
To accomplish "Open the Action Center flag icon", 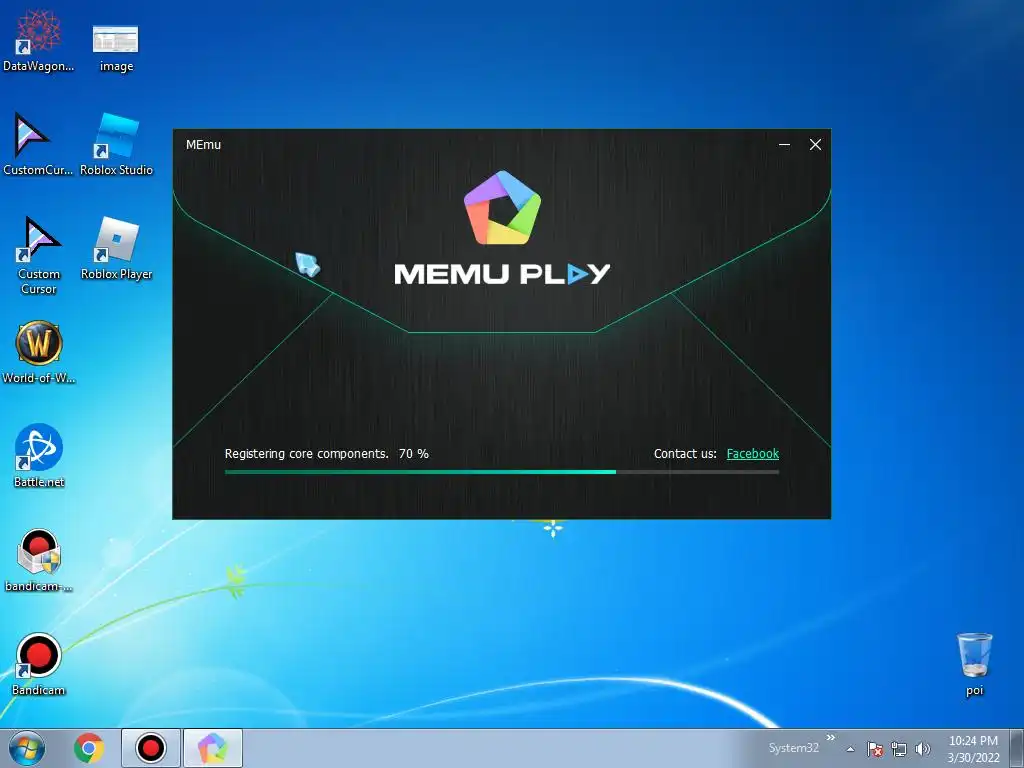I will tap(875, 749).
